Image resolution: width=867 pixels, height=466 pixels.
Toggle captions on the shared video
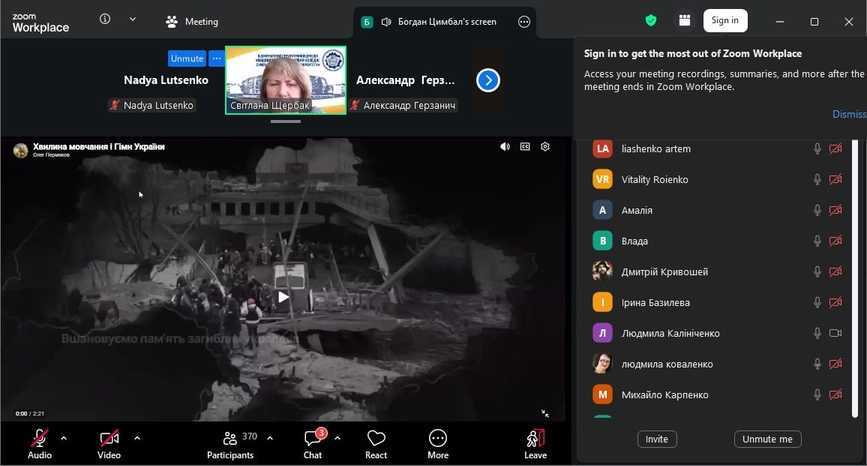click(525, 147)
